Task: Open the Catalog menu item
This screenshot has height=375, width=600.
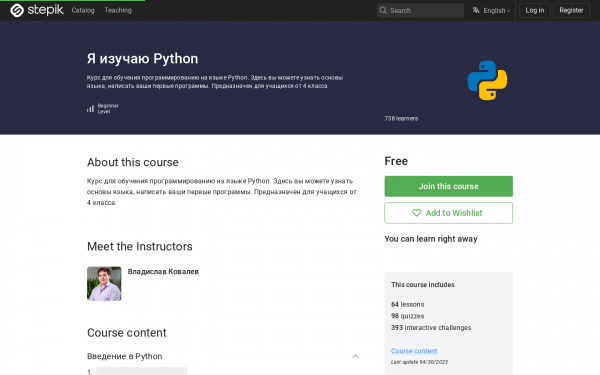Action: point(83,10)
